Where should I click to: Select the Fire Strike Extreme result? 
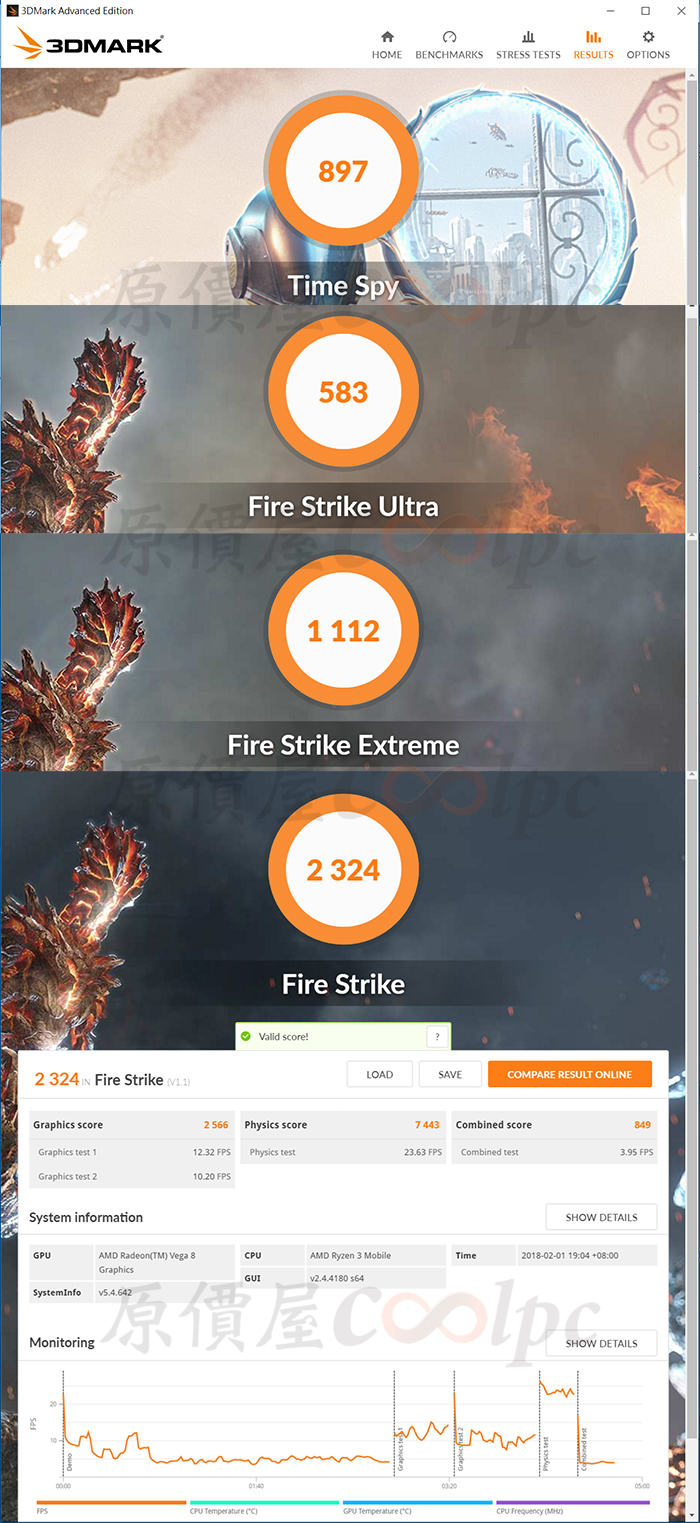(343, 631)
